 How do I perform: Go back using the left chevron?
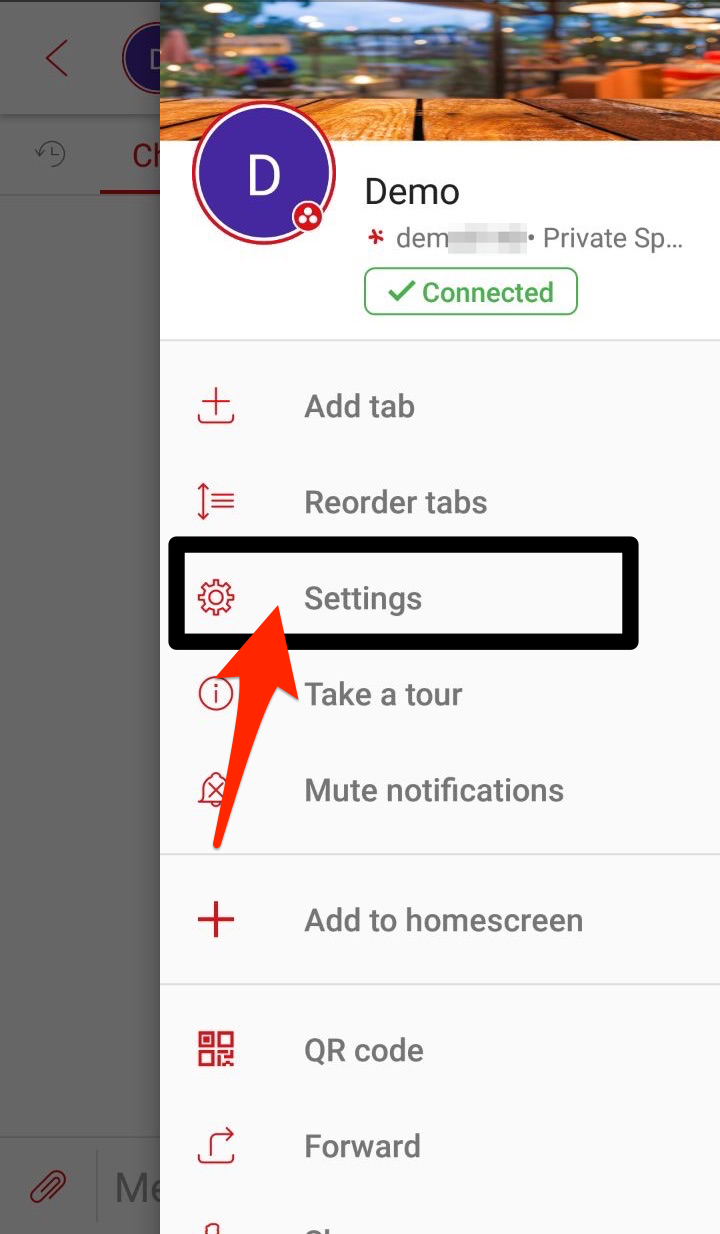coord(56,58)
